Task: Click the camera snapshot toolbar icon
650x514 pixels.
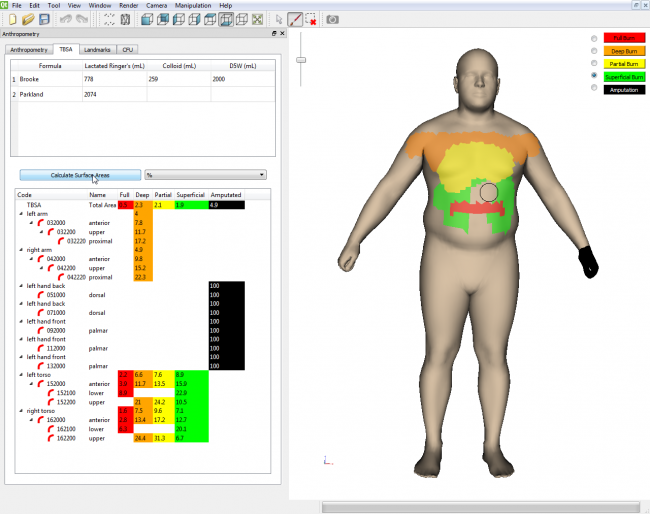Action: pyautogui.click(x=333, y=19)
